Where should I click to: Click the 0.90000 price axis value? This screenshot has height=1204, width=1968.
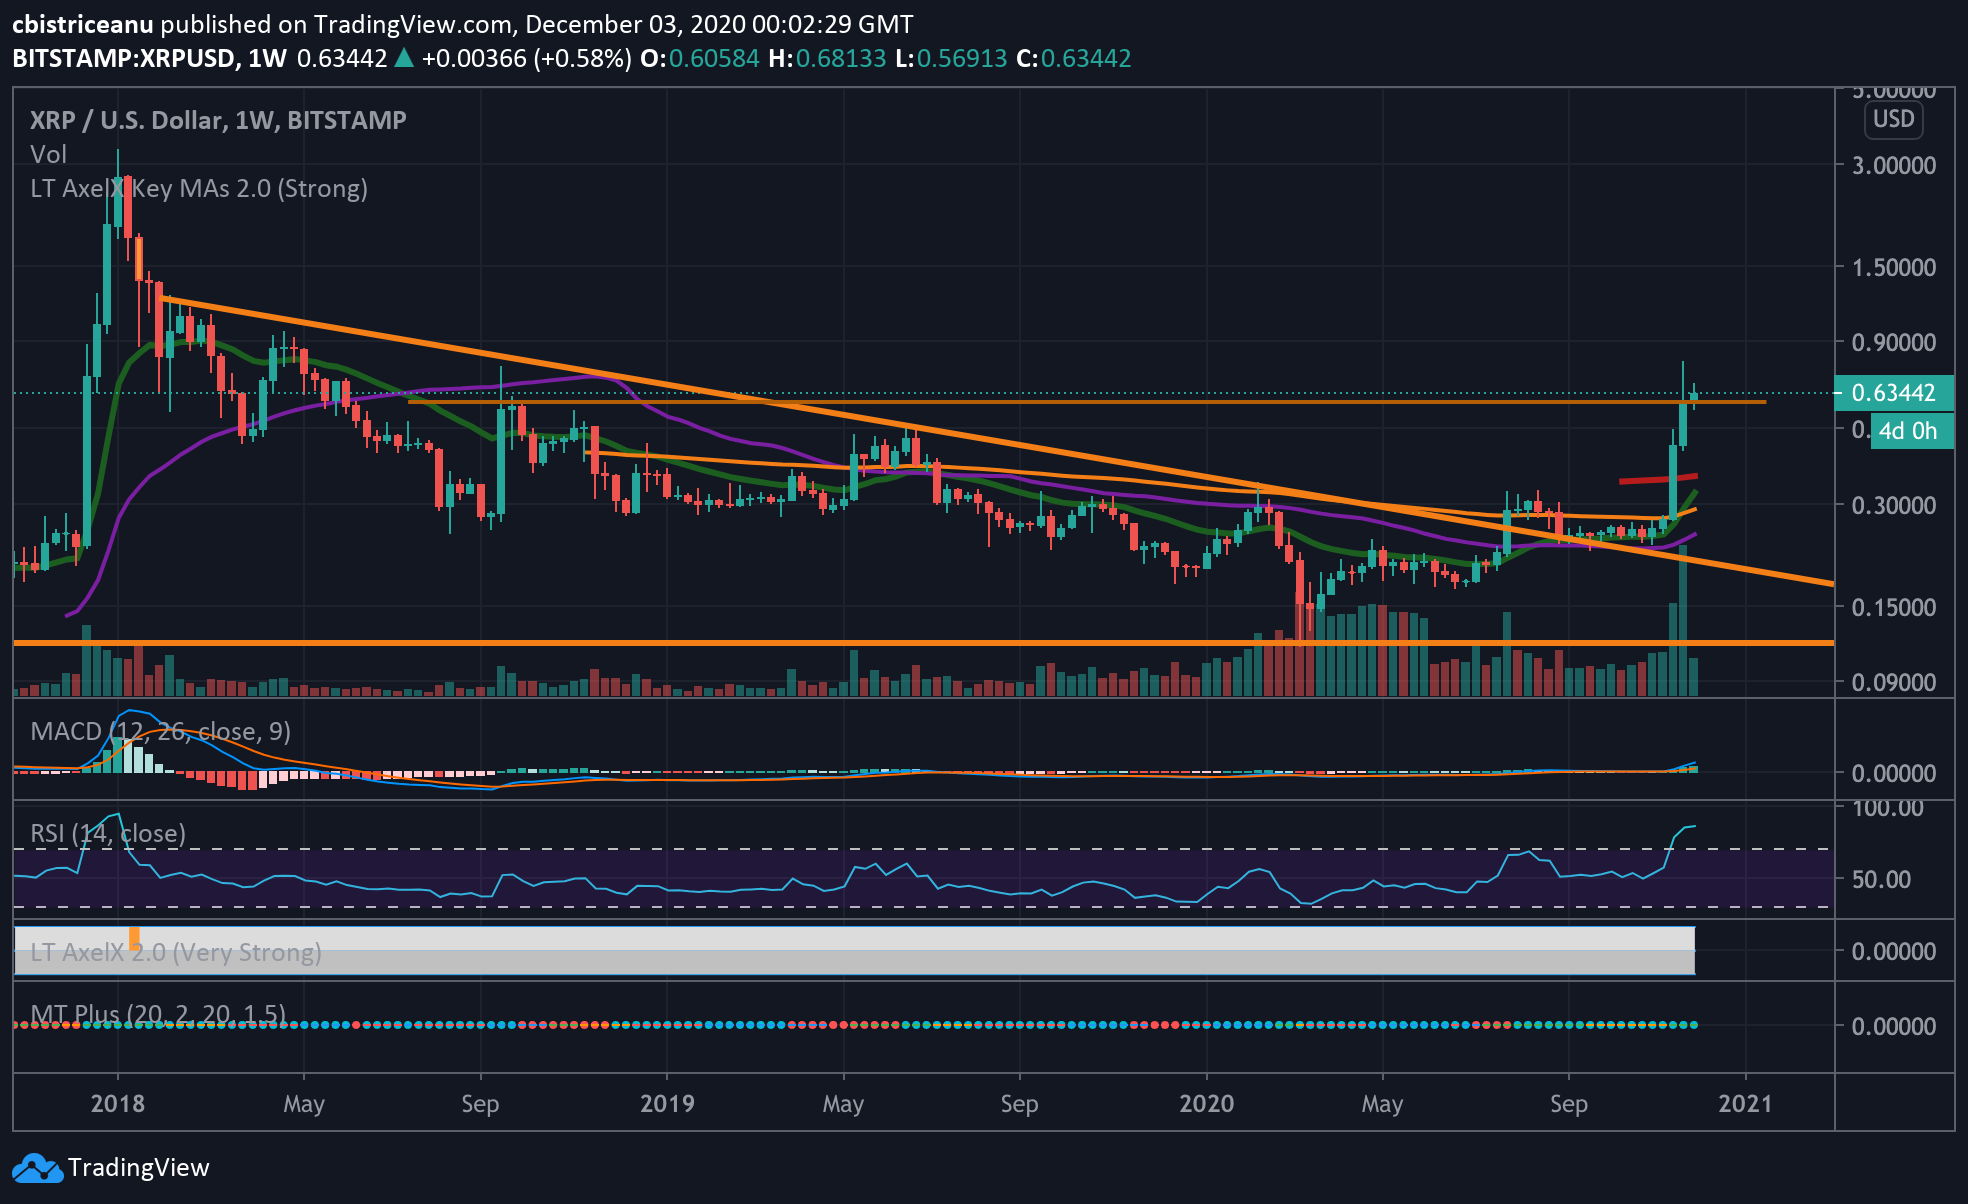tap(1894, 342)
